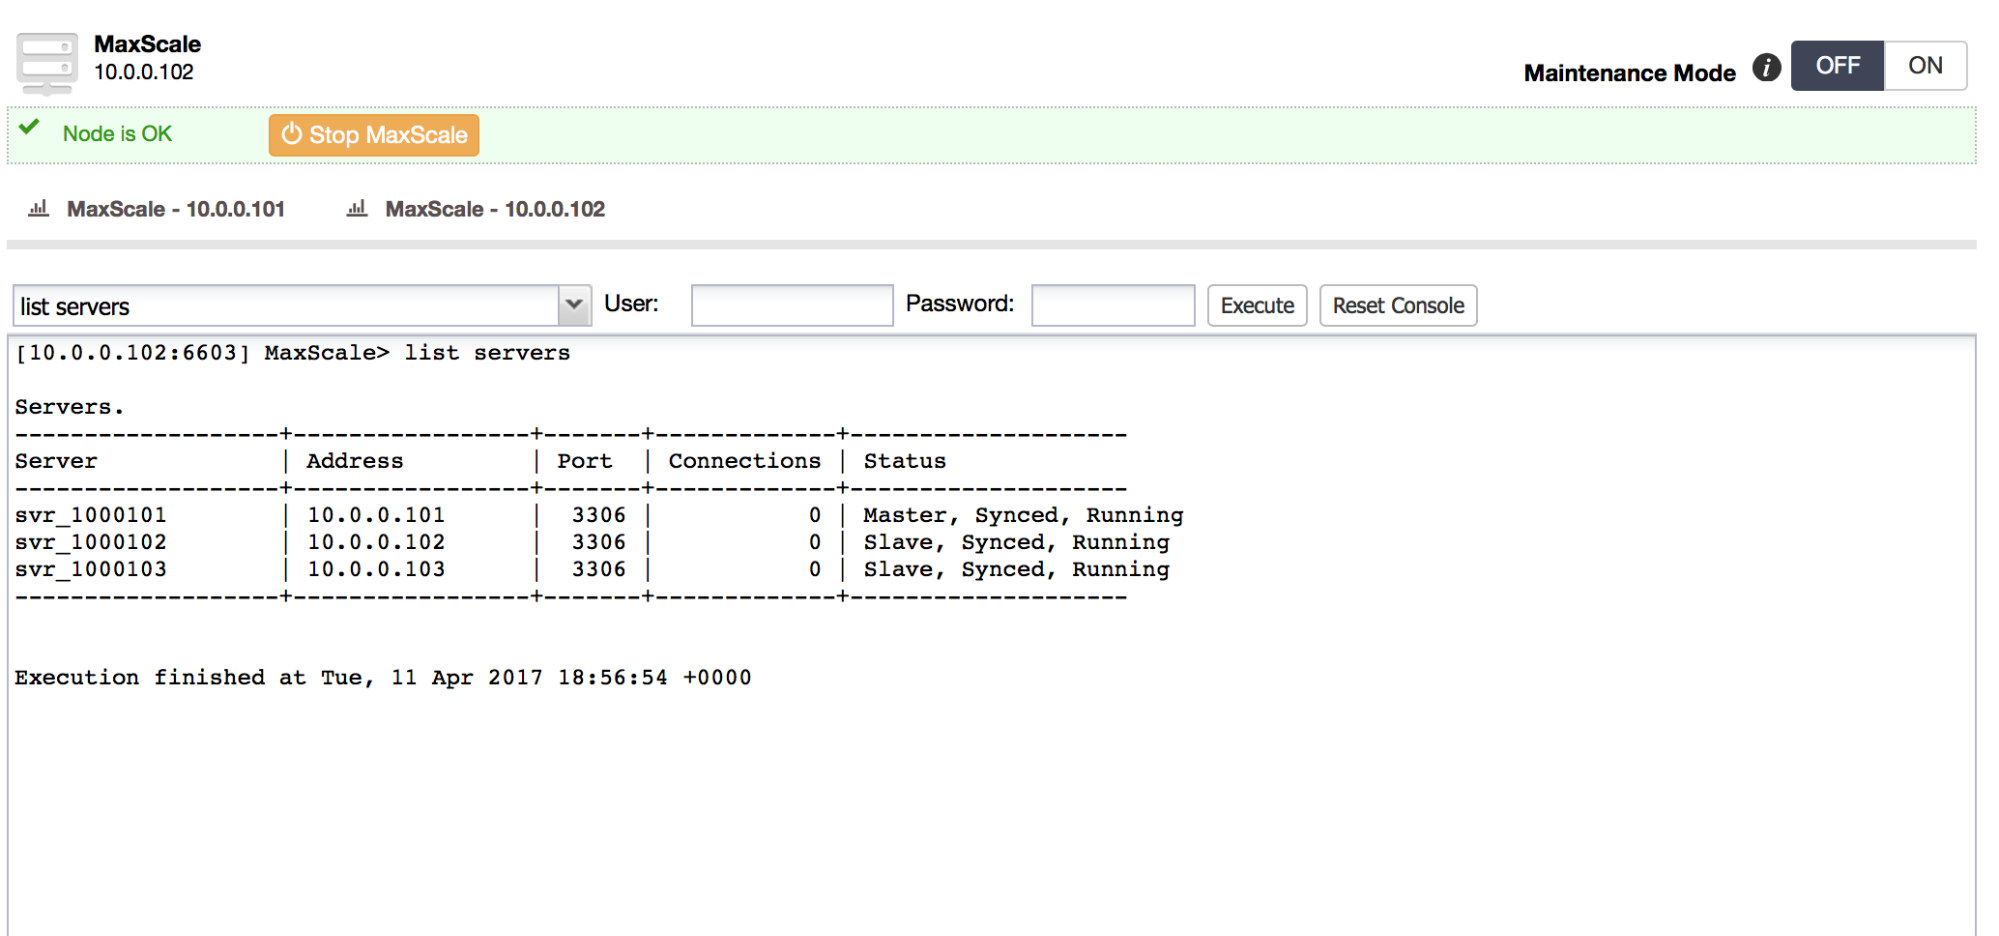Click the Password: label
1999x936 pixels.
coord(959,303)
